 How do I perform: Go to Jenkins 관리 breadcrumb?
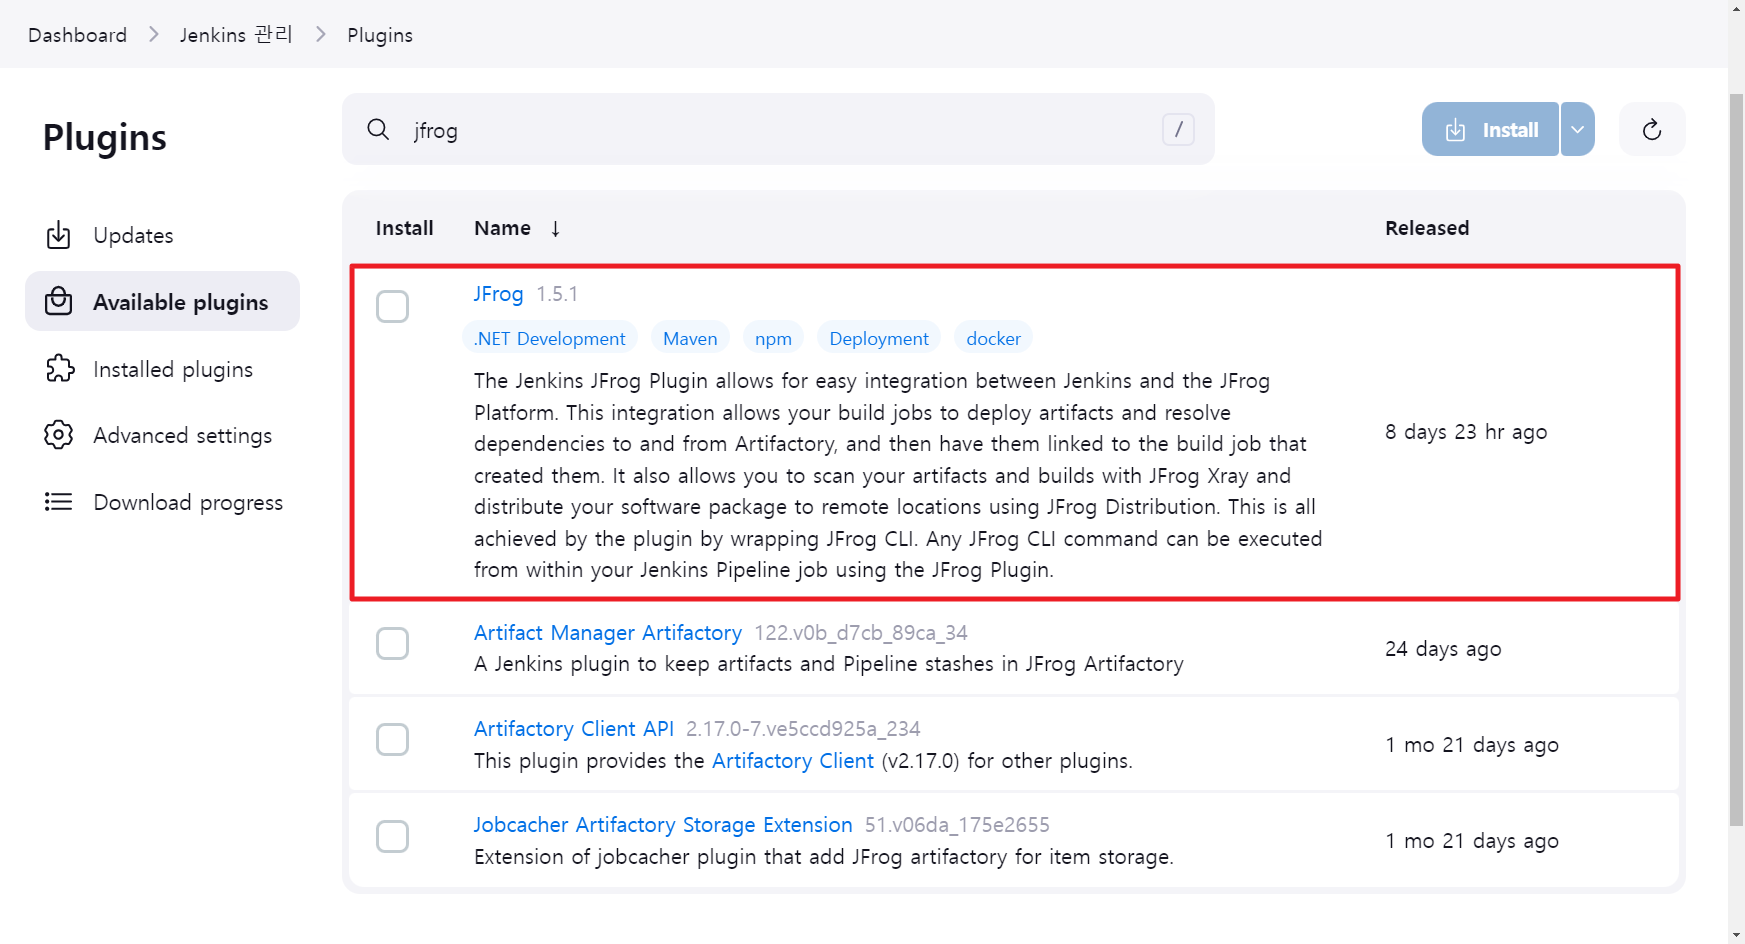[x=236, y=35]
